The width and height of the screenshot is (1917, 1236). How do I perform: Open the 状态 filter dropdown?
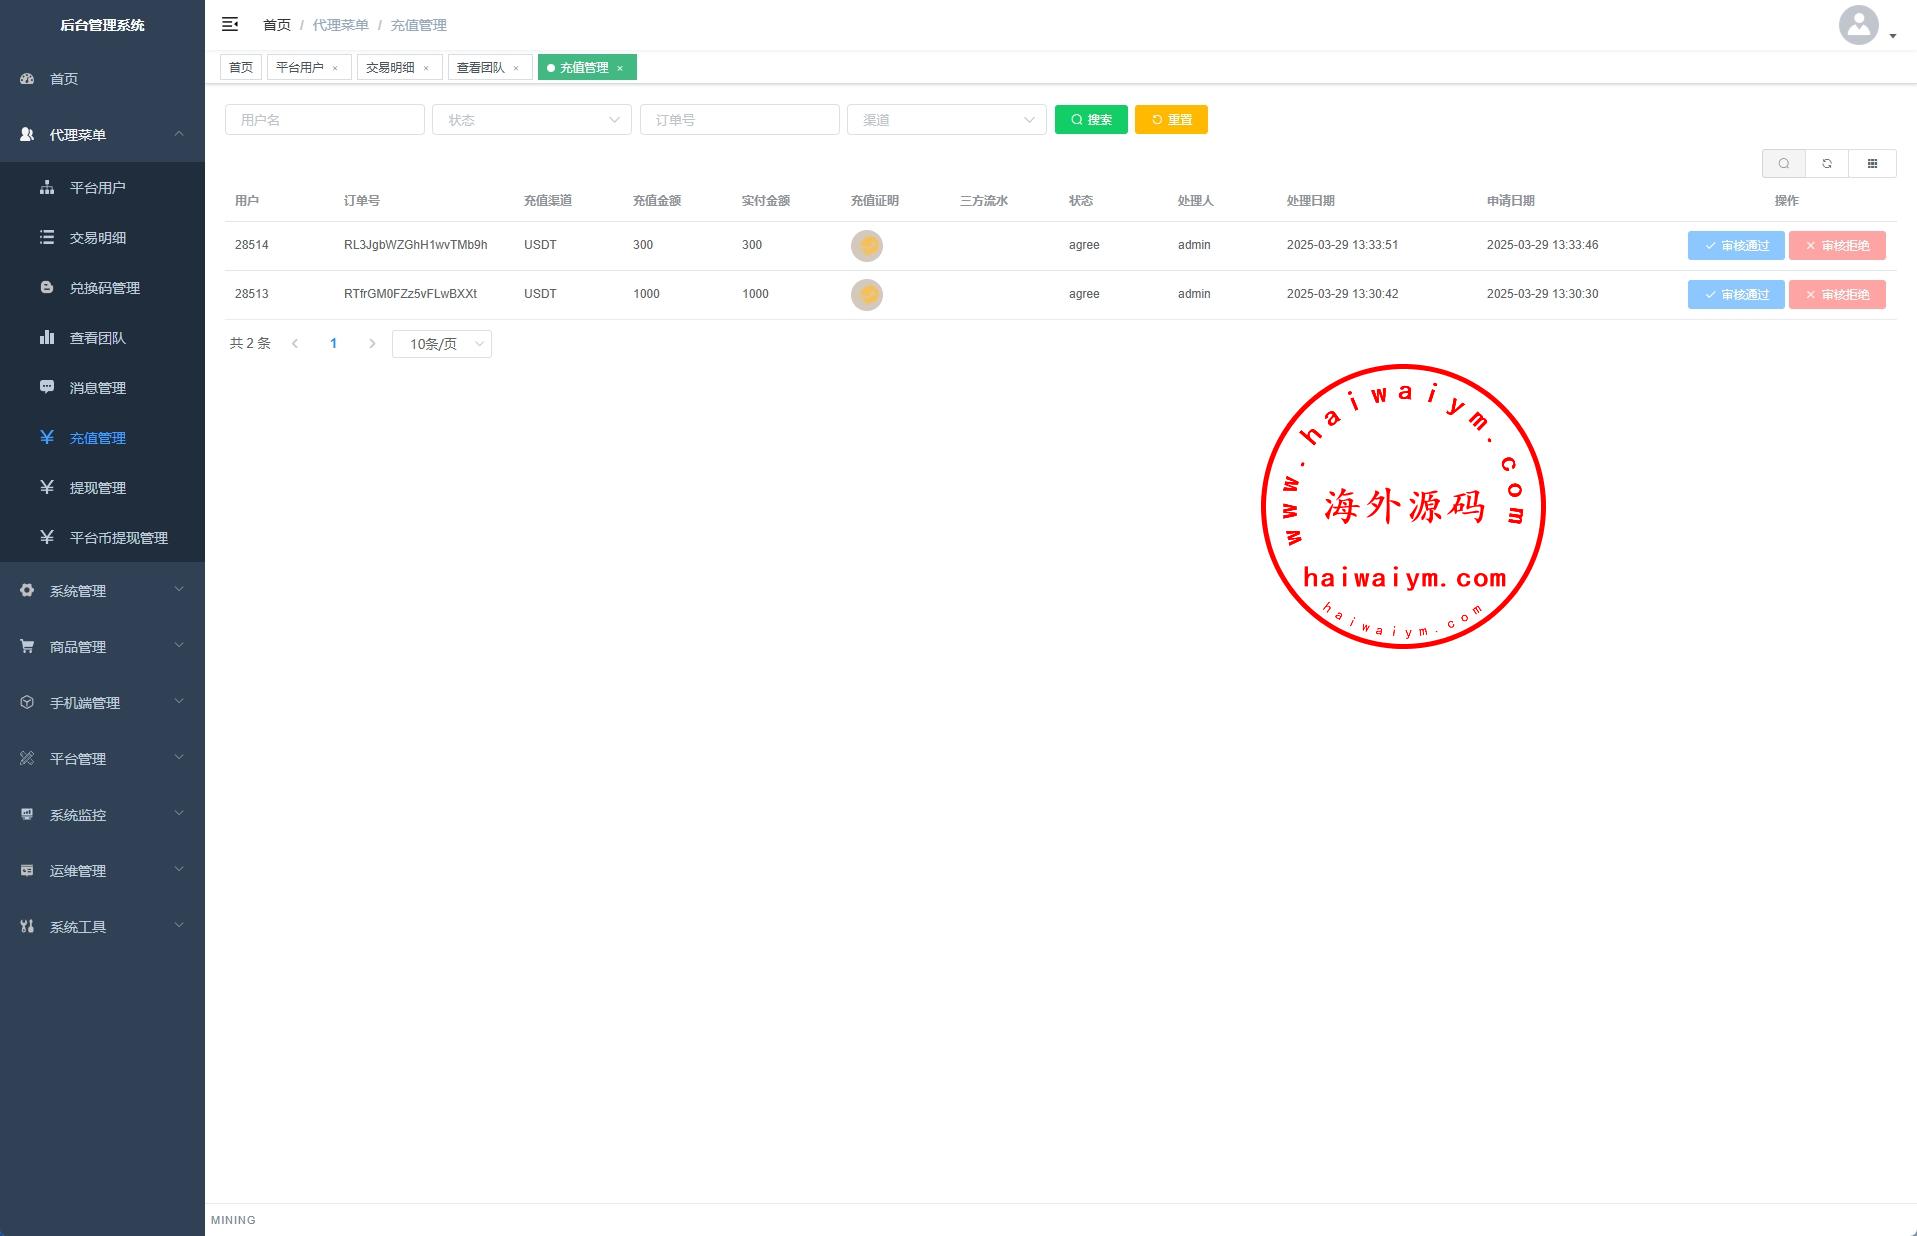pyautogui.click(x=531, y=120)
